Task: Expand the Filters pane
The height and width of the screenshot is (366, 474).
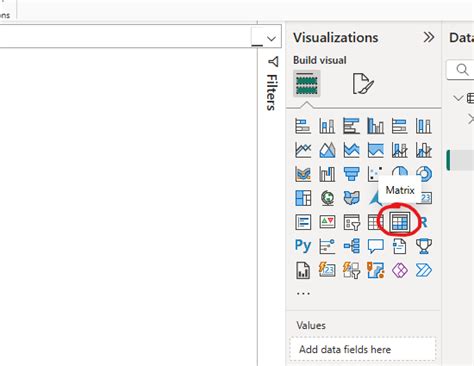Action: tap(272, 92)
